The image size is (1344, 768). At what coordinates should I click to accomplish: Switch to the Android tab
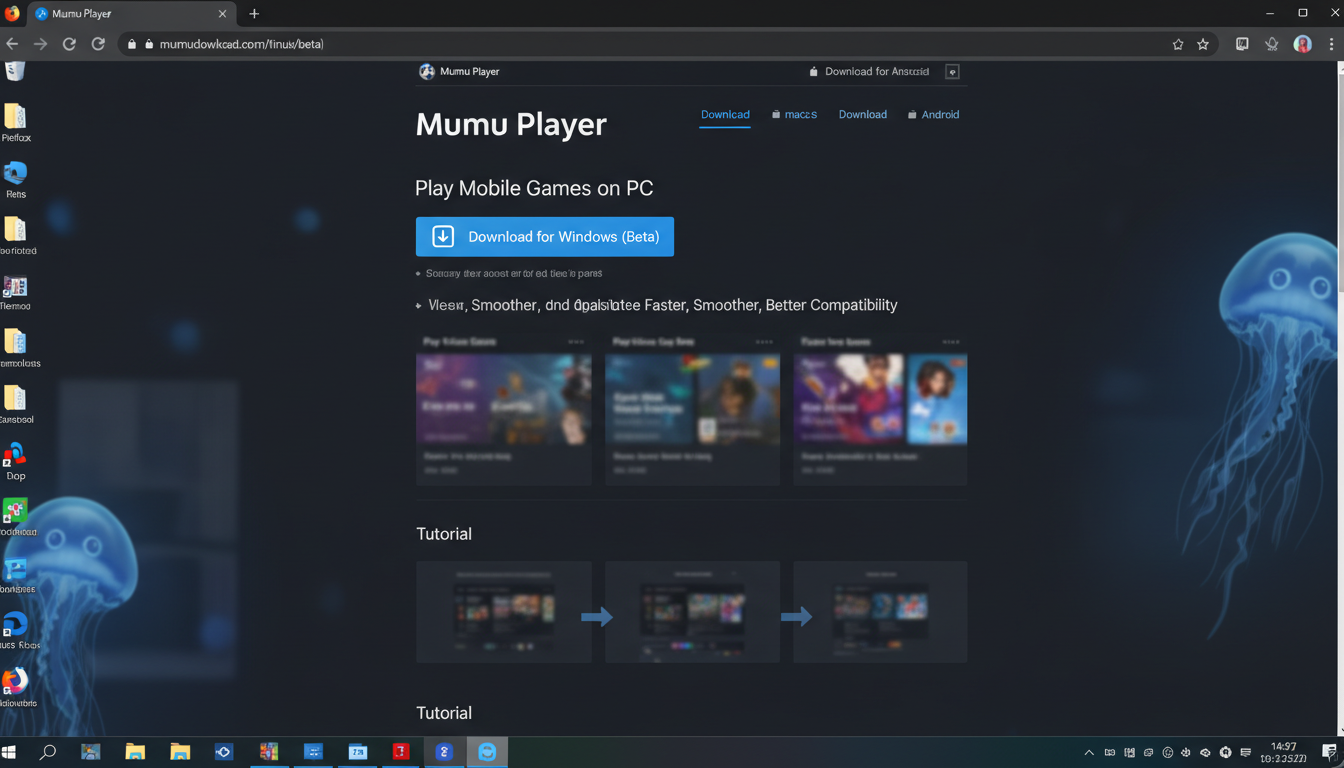(x=933, y=115)
